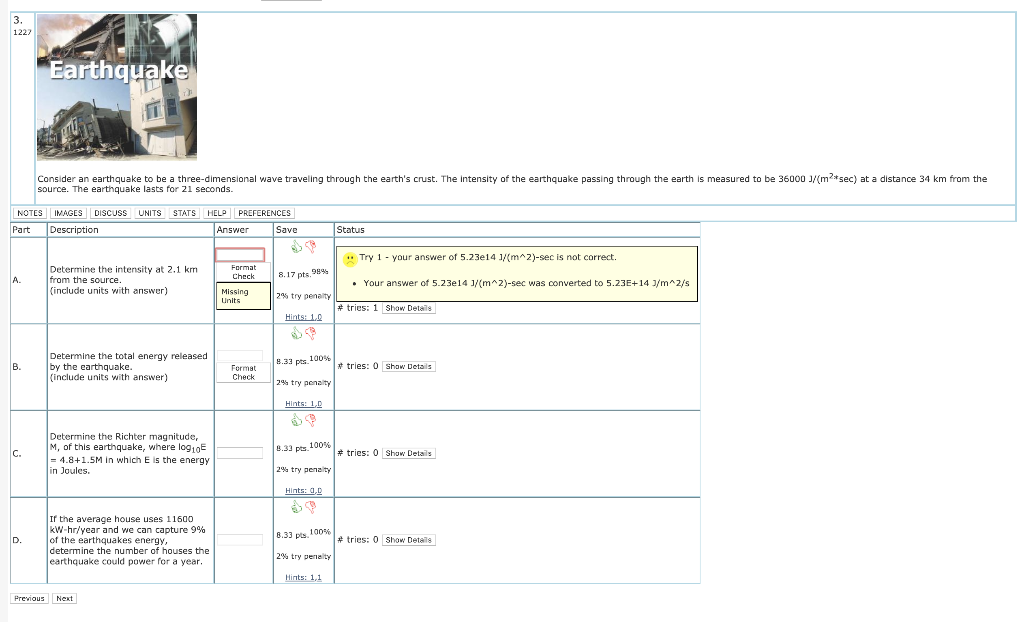Viewport: 1024px width, 622px height.
Task: Show Details for part B tries
Action: (x=408, y=367)
